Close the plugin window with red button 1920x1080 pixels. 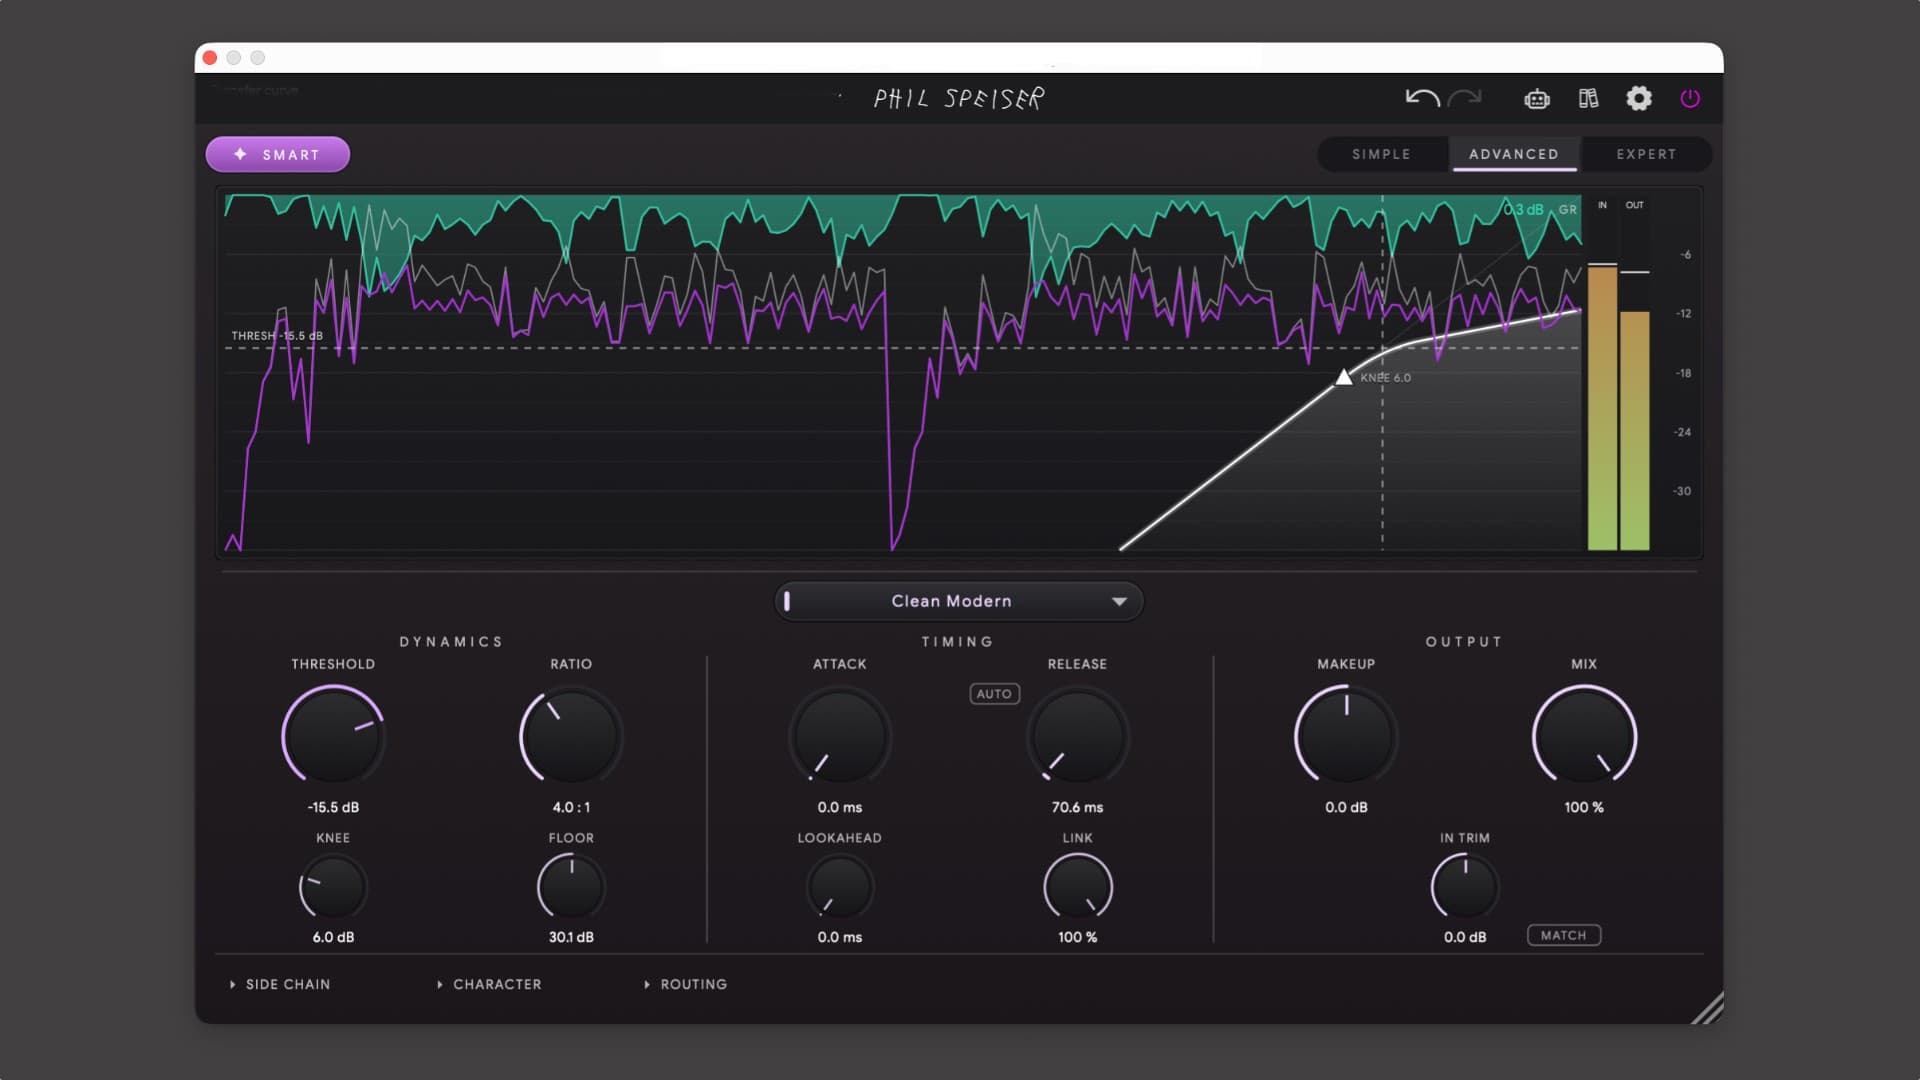click(x=210, y=58)
